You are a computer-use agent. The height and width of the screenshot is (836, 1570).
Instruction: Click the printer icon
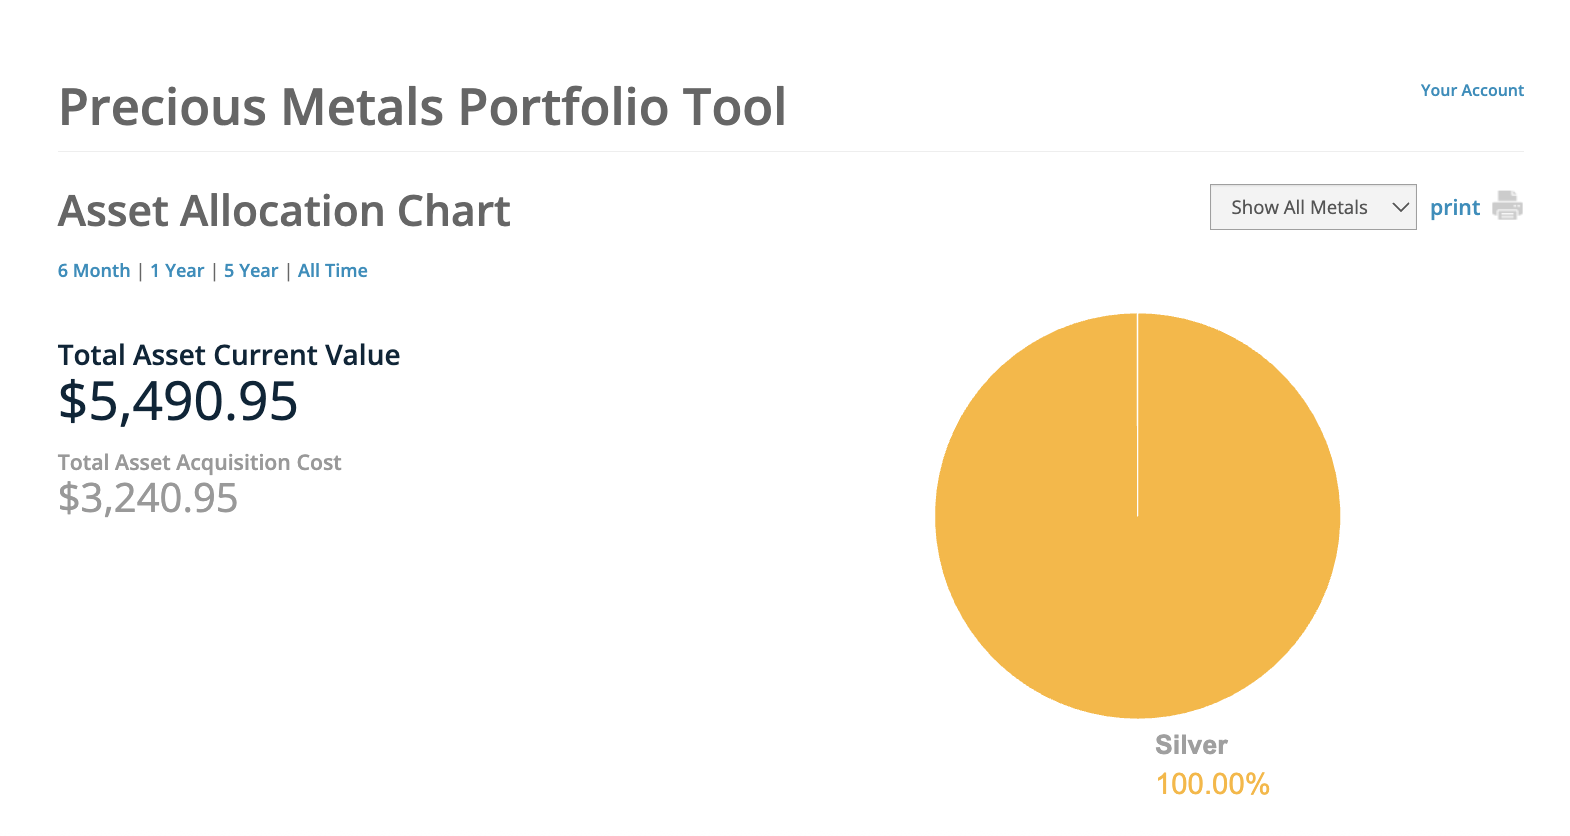pyautogui.click(x=1507, y=206)
